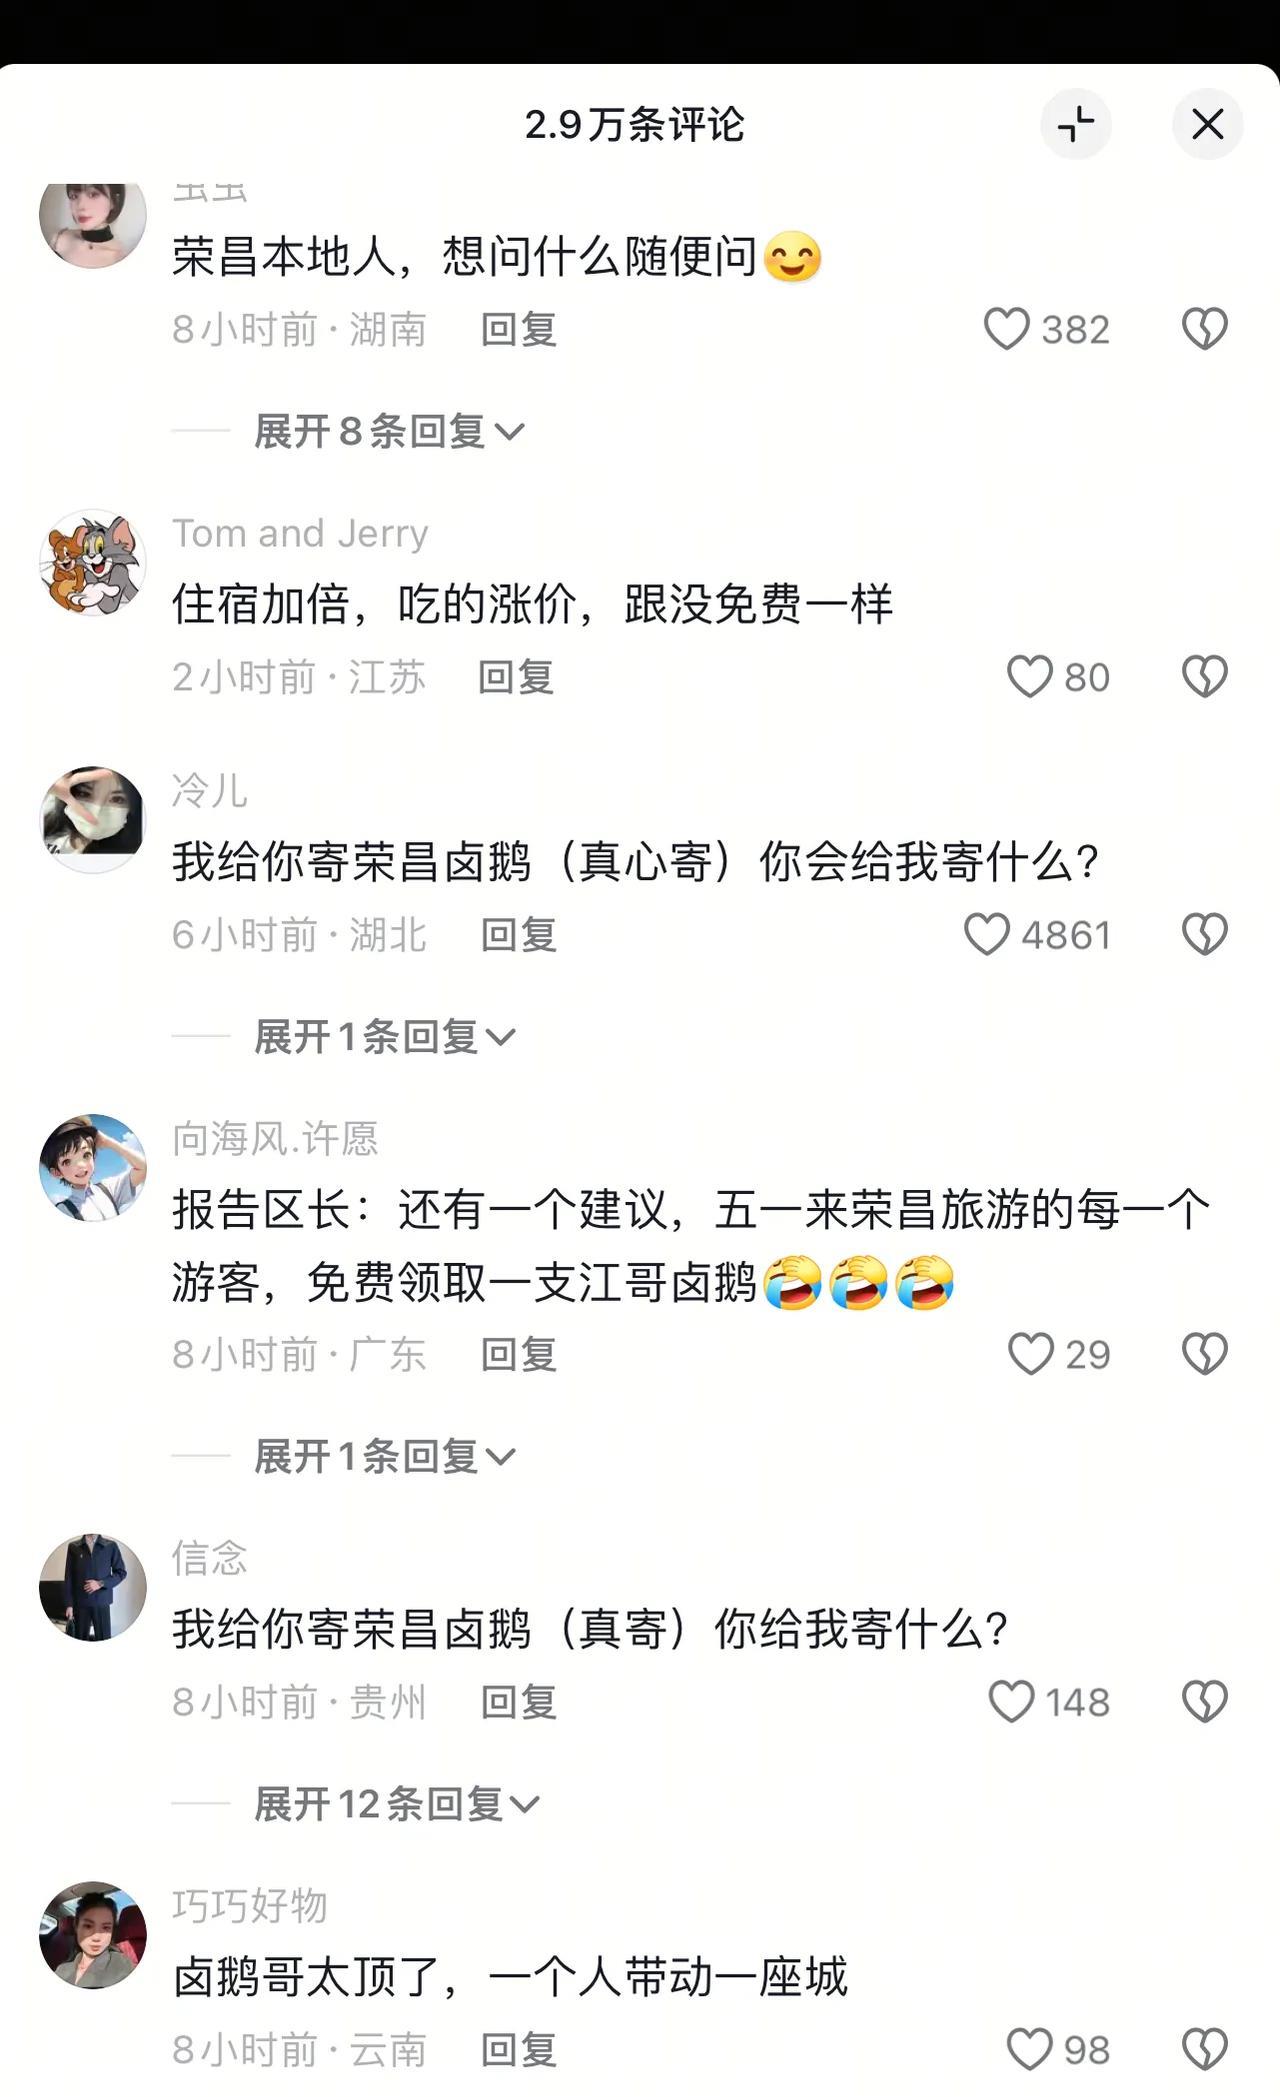Reply to 巧巧好物's comment
The width and height of the screenshot is (1280, 2097).
point(518,2050)
